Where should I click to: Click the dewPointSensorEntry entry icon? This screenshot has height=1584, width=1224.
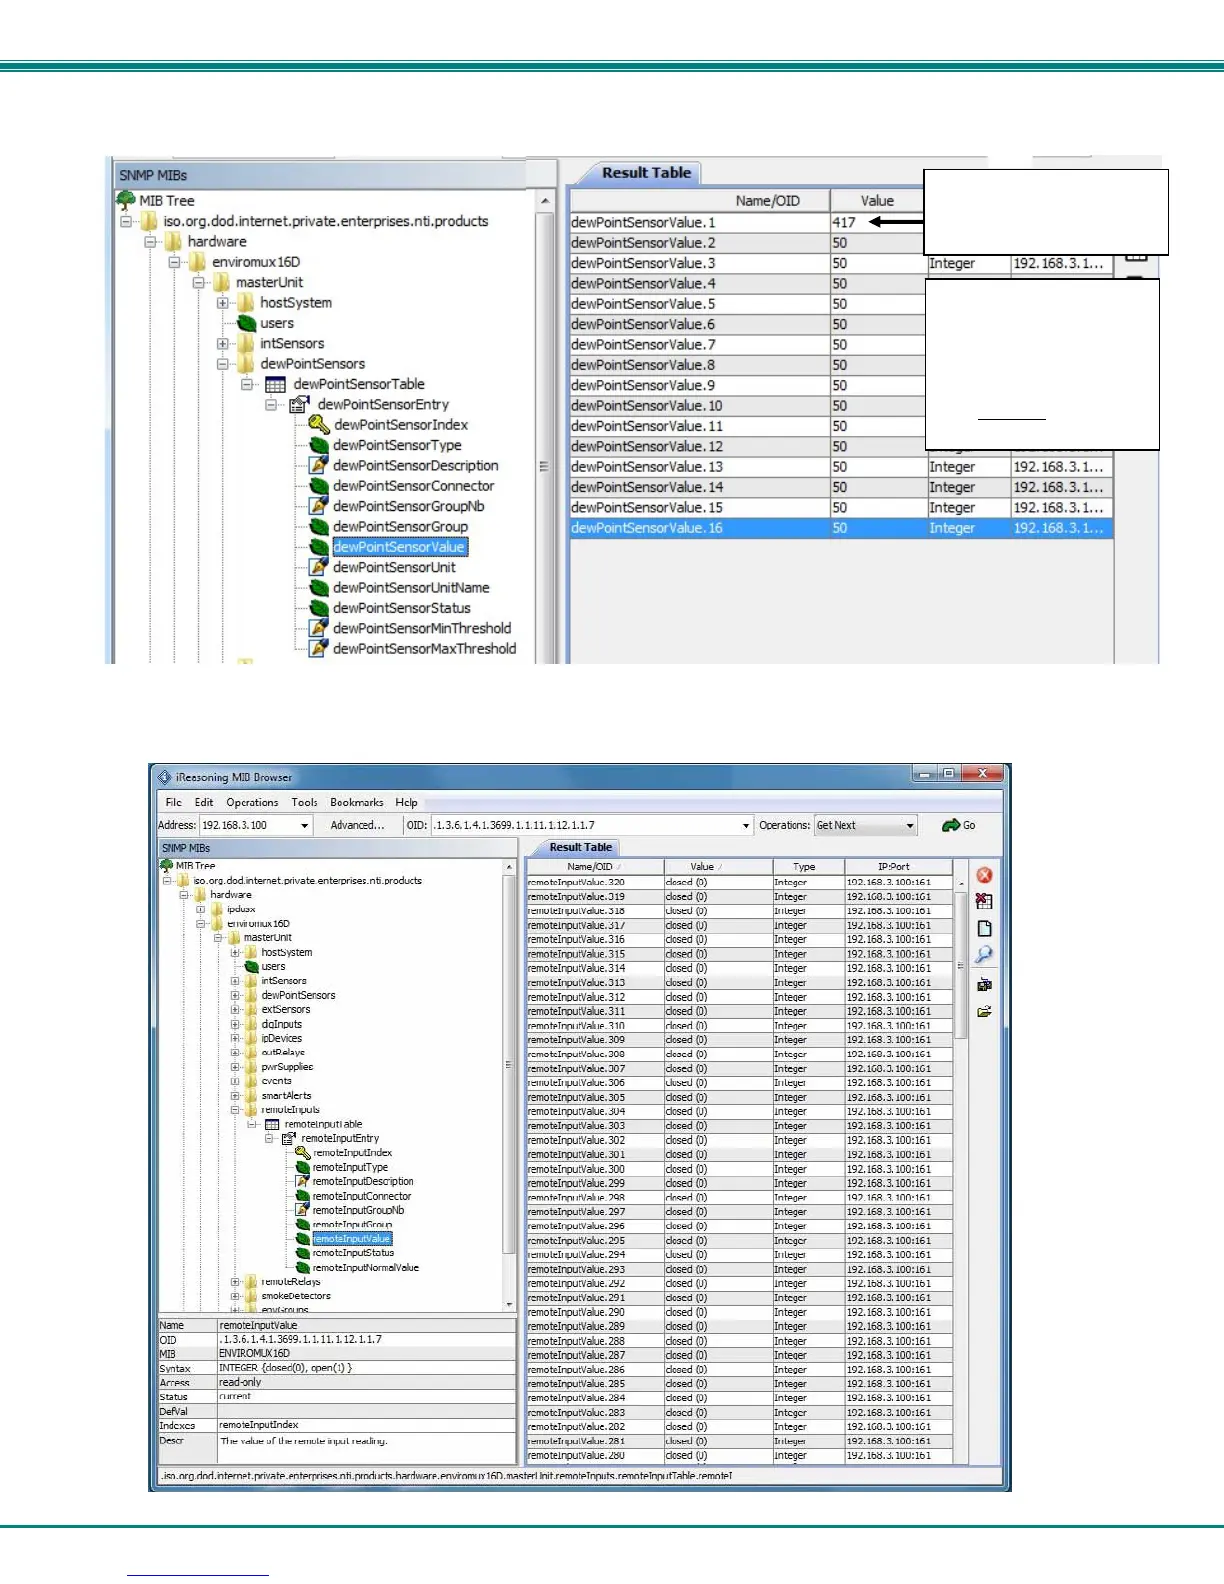click(x=299, y=404)
